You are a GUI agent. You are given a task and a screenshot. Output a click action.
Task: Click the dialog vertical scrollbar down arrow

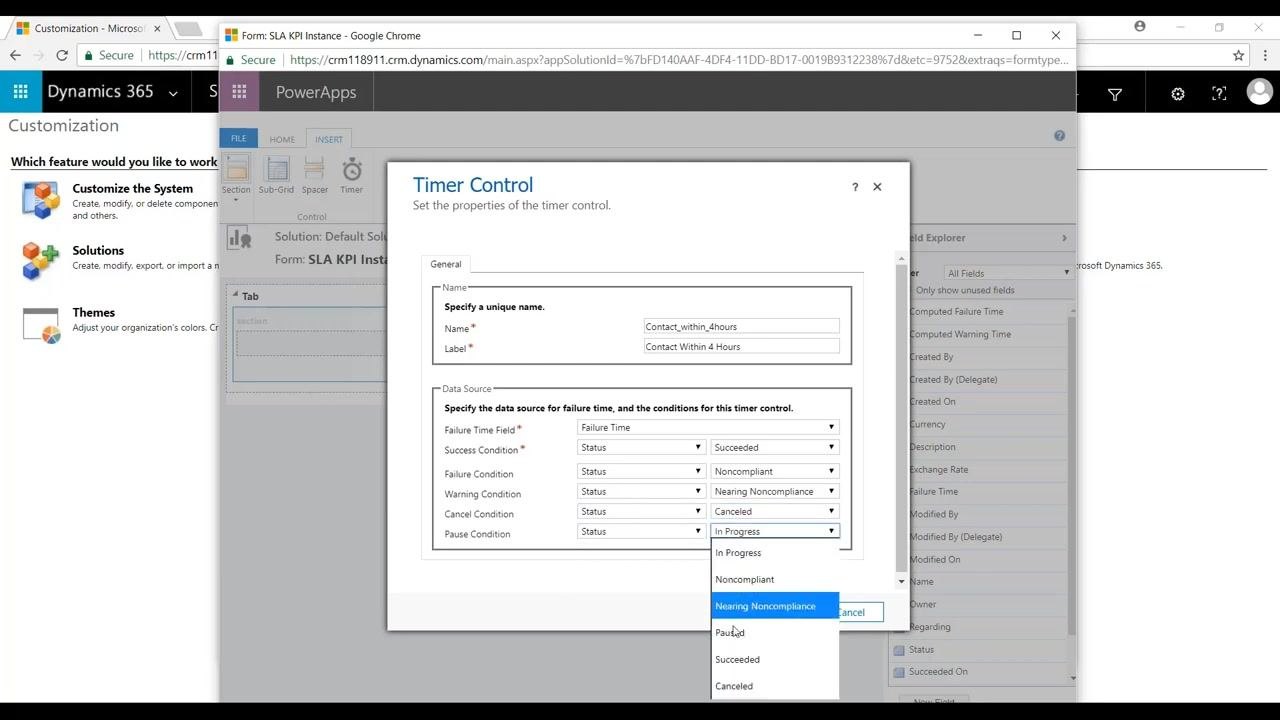pos(901,581)
